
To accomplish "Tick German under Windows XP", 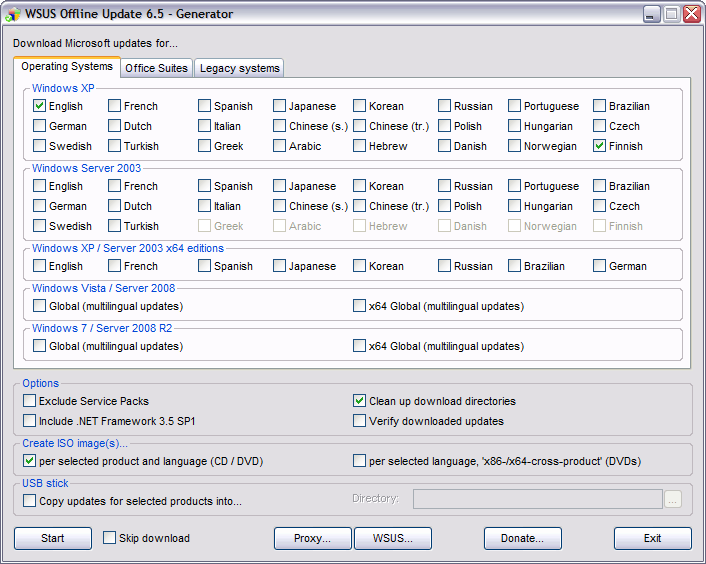I will (39, 126).
